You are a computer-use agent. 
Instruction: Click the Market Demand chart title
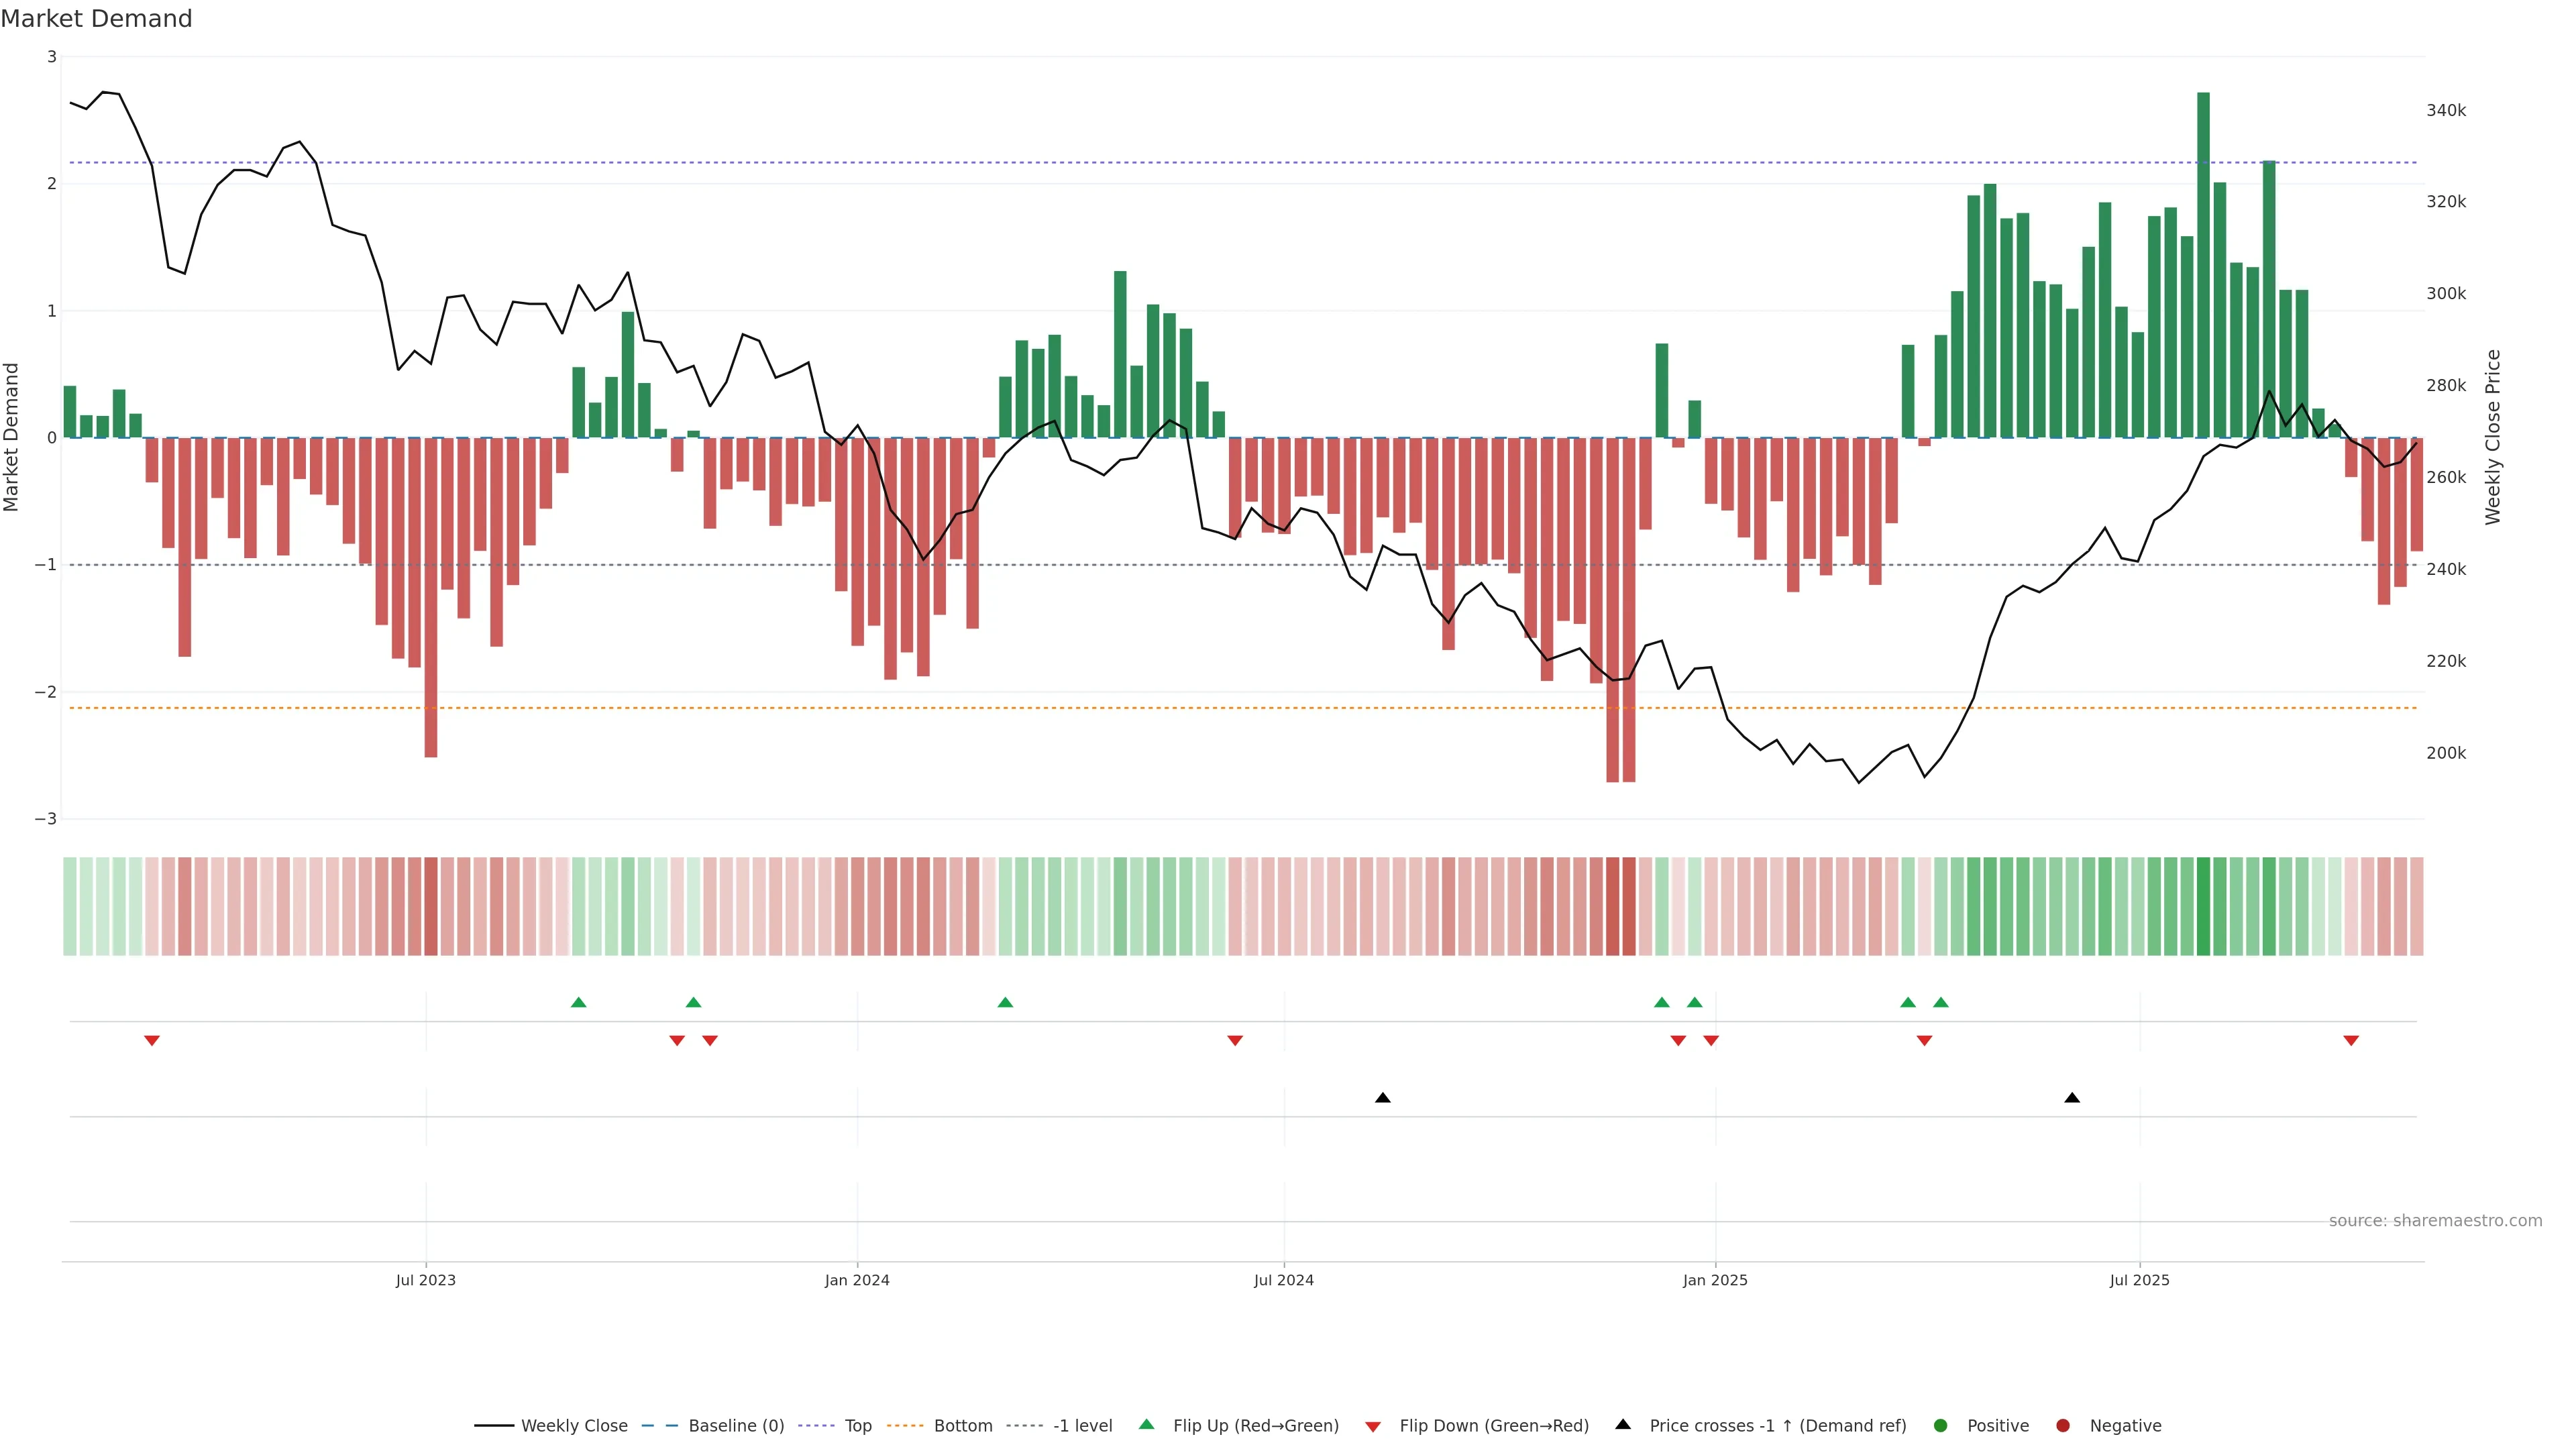click(96, 19)
